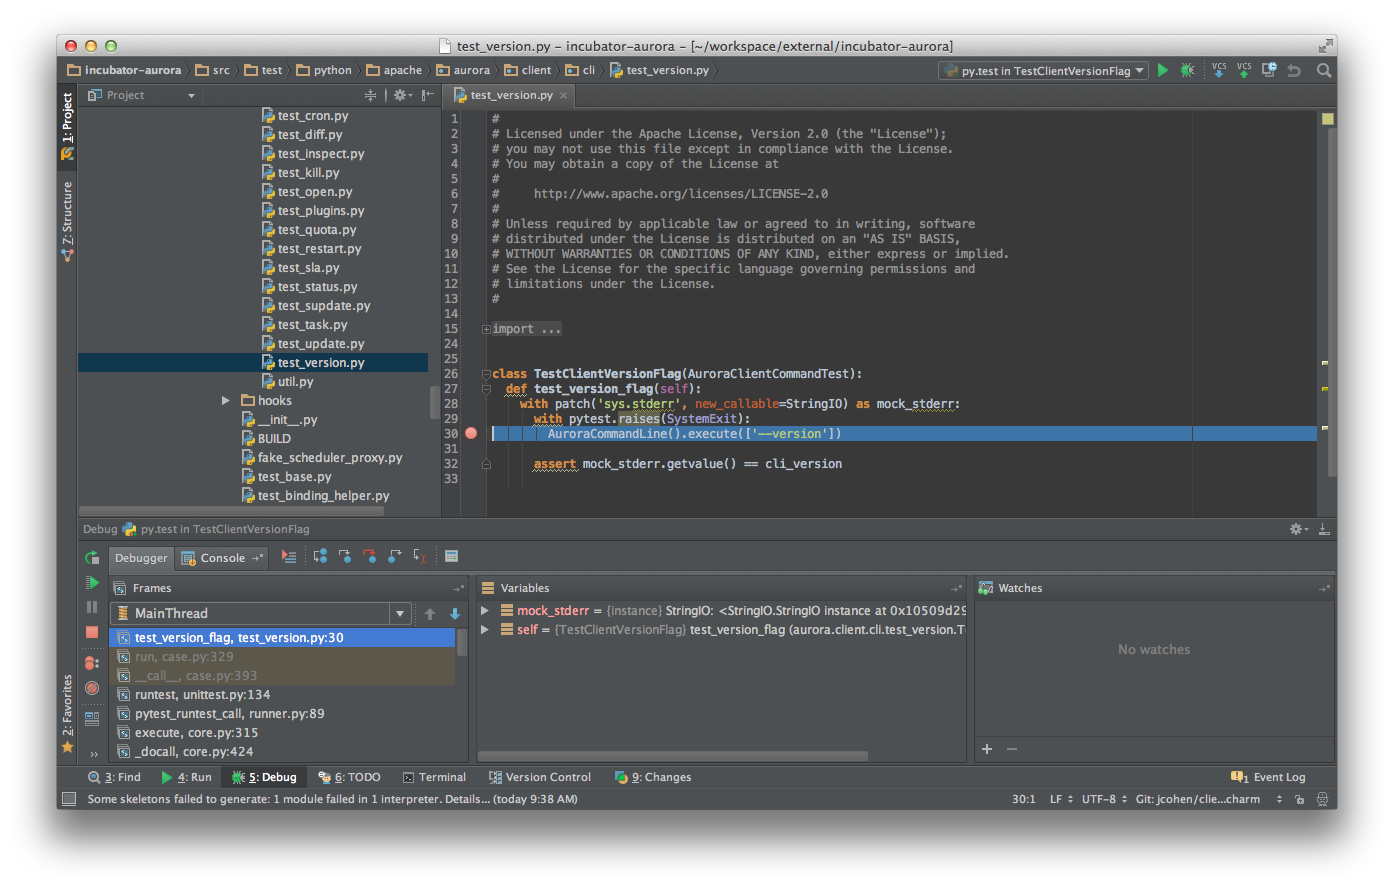The image size is (1394, 888).
Task: Resume the paused program execution
Action: coord(92,582)
